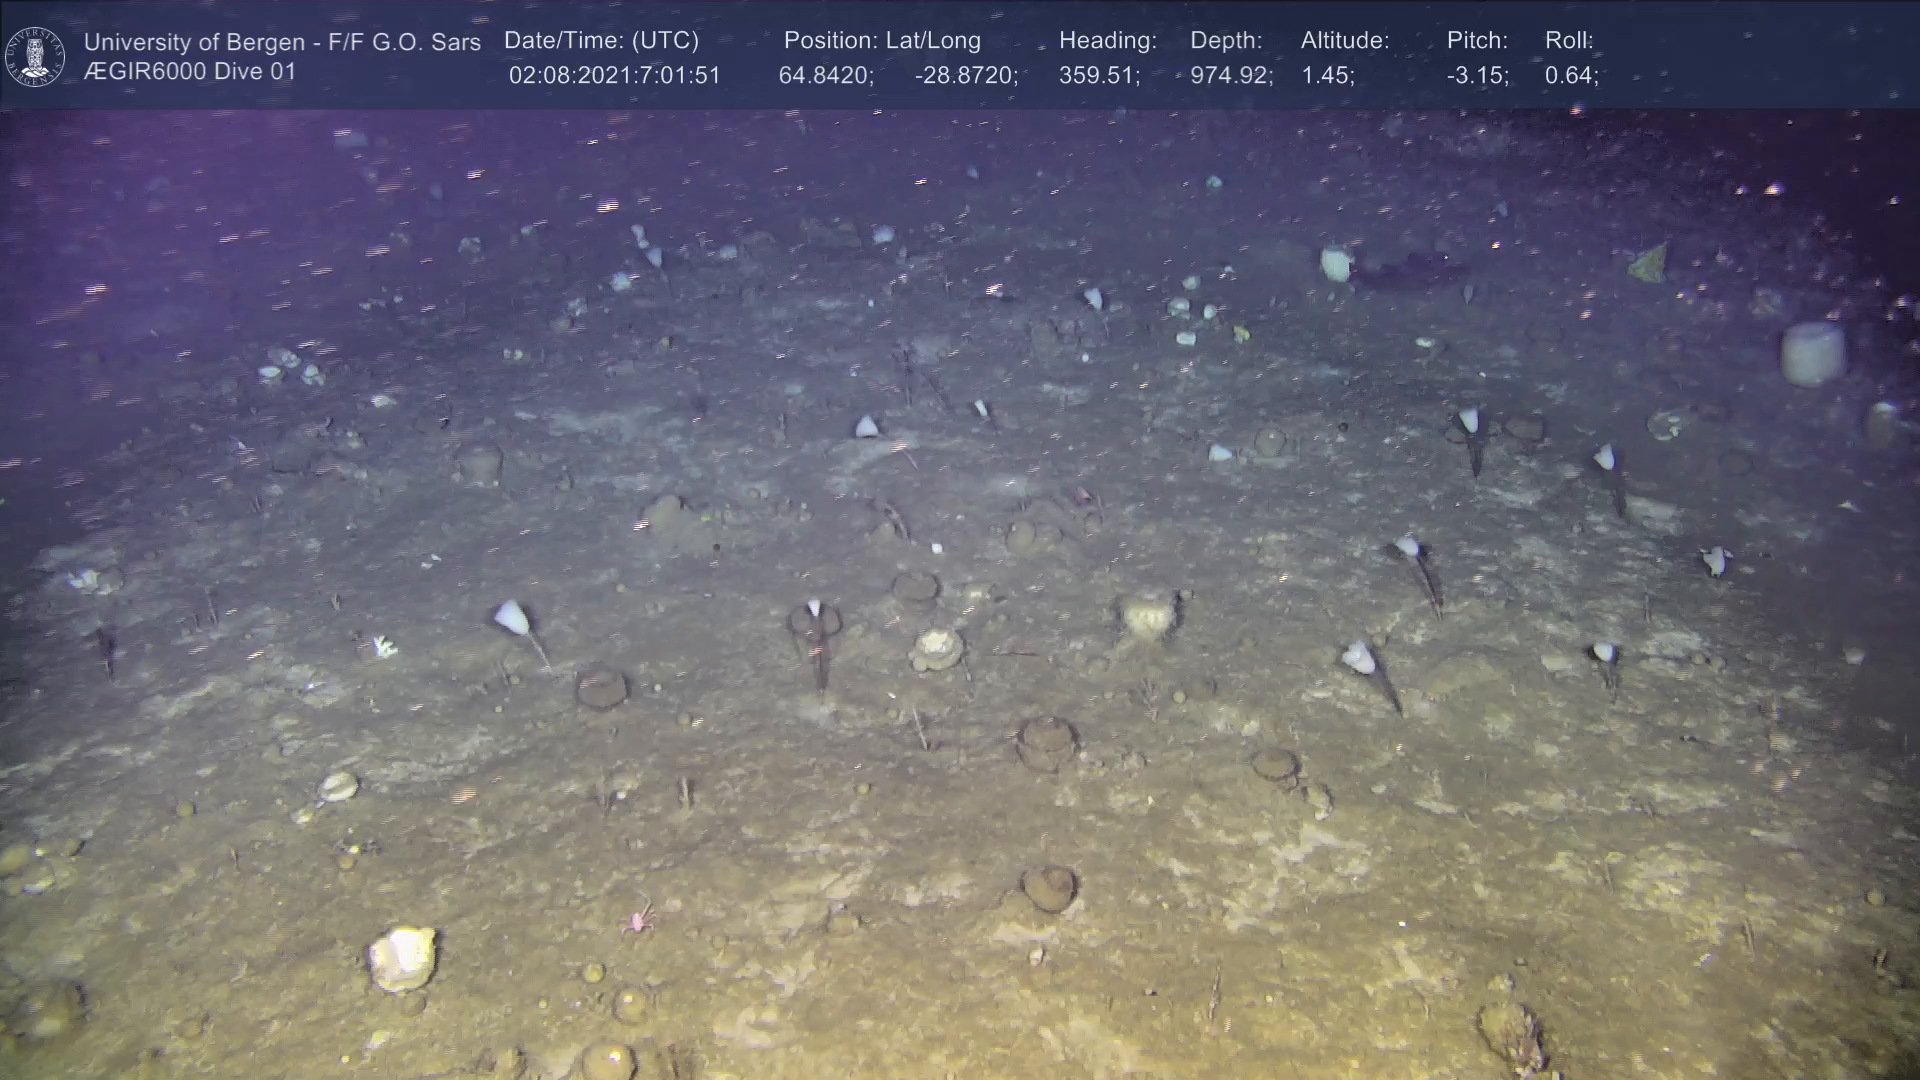Select the heading value 359.51
This screenshot has height=1080, width=1920.
[x=1099, y=75]
